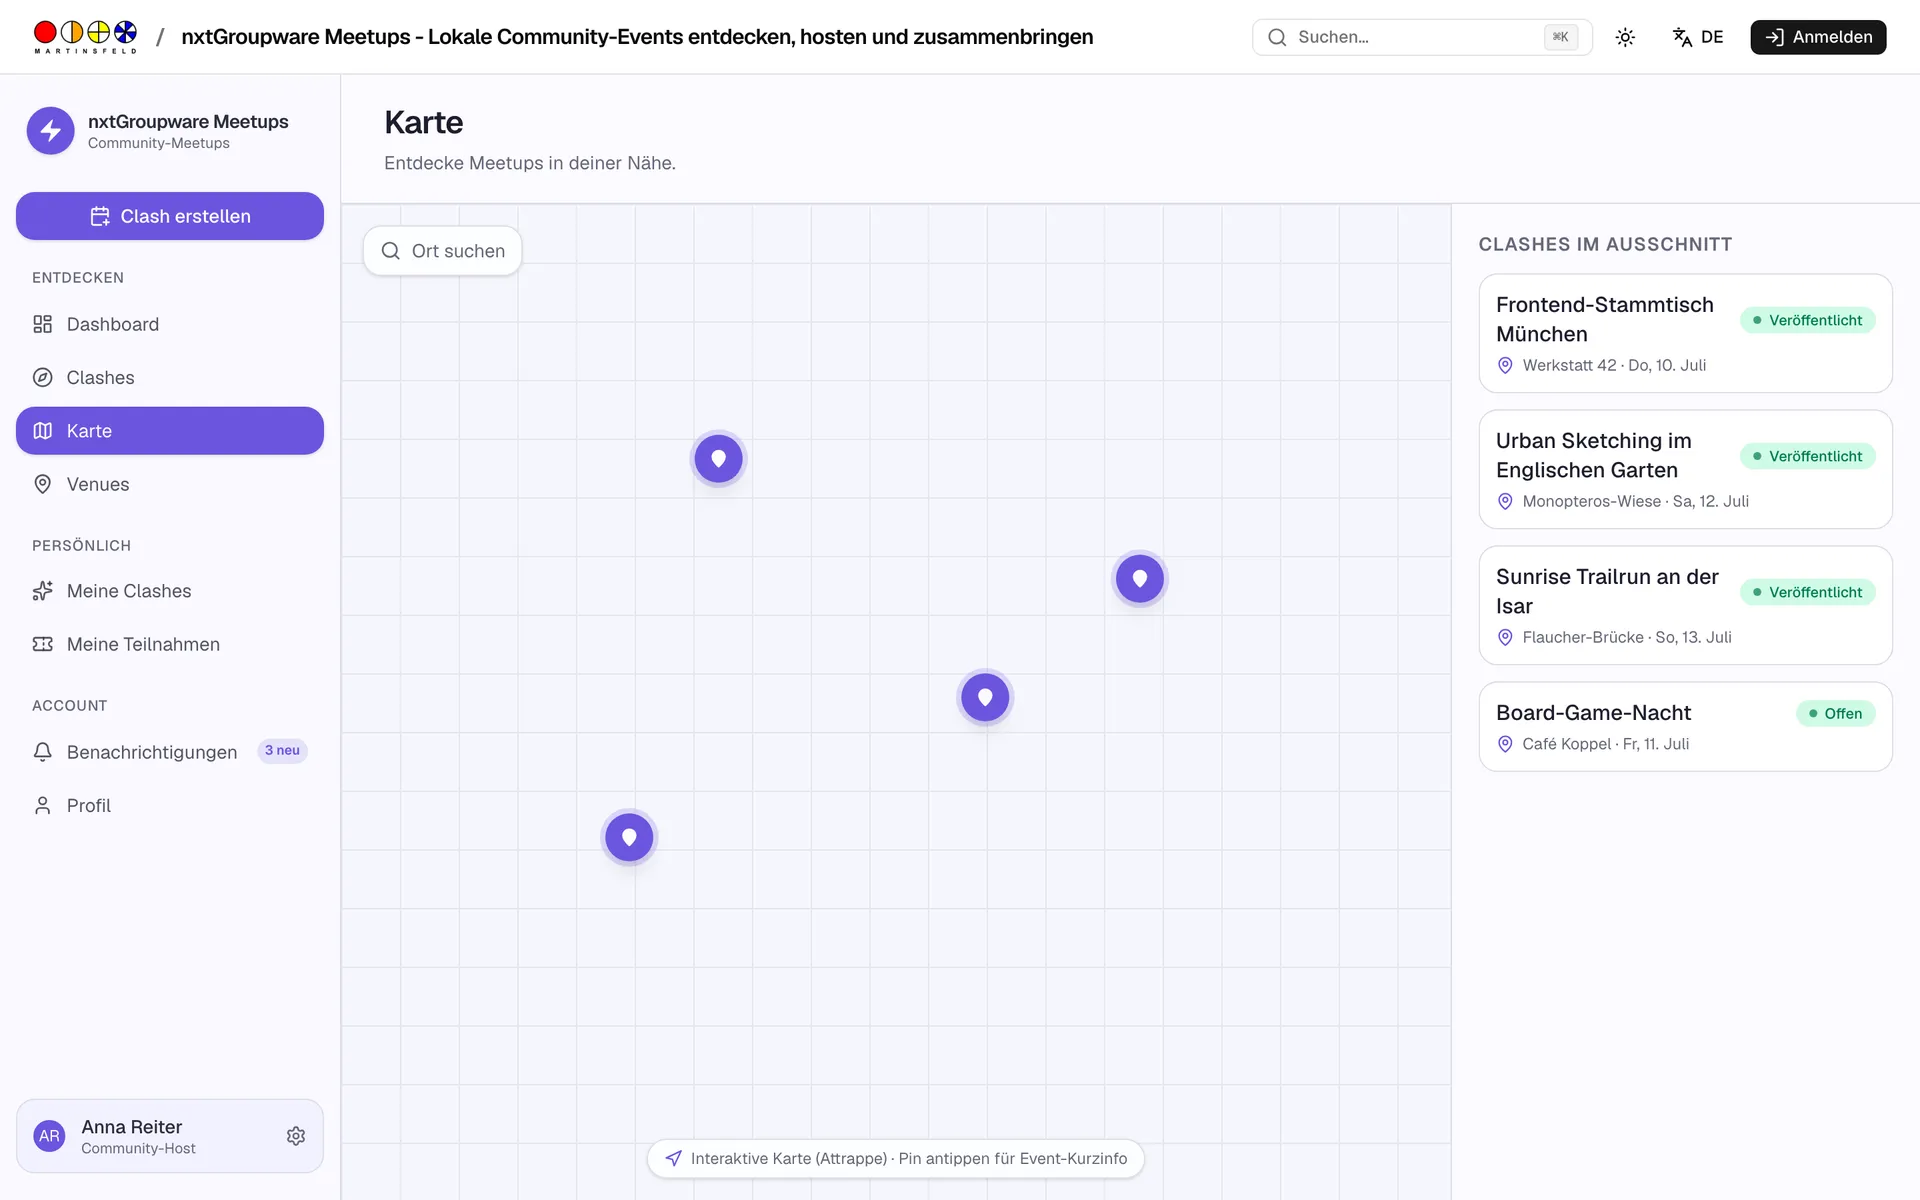The image size is (1920, 1200).
Task: Click the breadcrumb title nxtGroupware Meetups
Action: pyautogui.click(x=637, y=37)
